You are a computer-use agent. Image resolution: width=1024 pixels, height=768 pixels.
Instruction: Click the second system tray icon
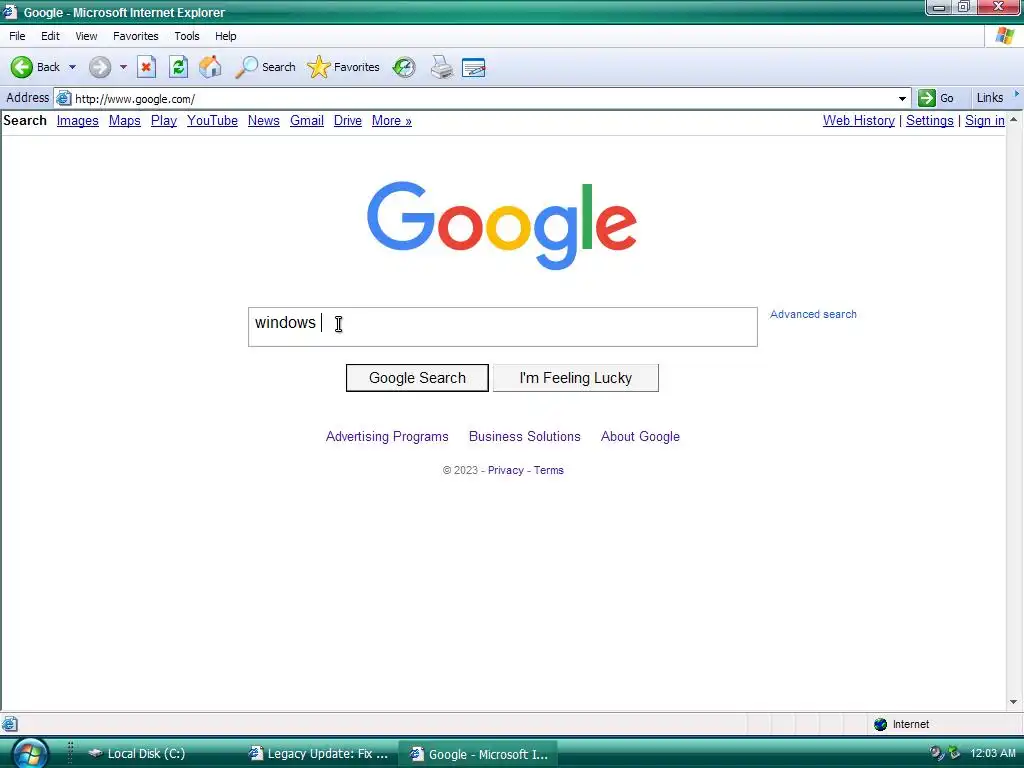click(x=954, y=753)
